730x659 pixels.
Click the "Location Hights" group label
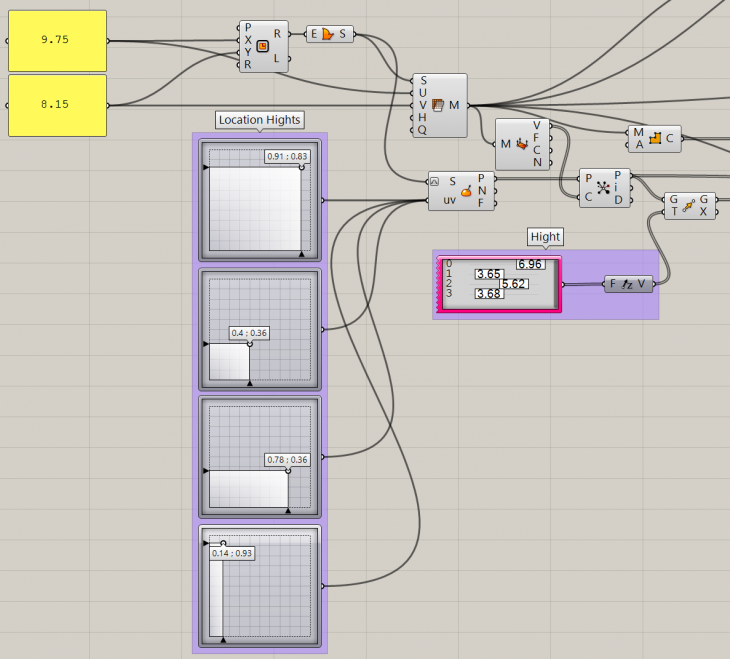pyautogui.click(x=259, y=120)
